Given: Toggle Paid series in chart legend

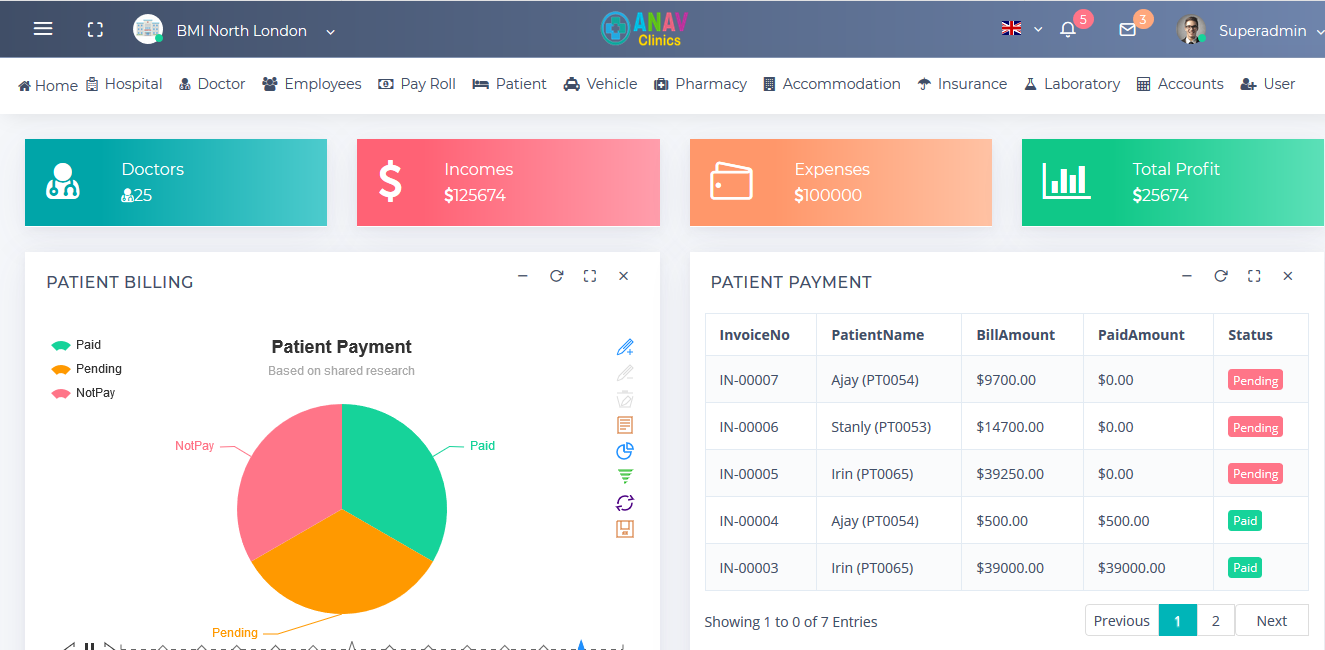Looking at the screenshot, I should 76,345.
